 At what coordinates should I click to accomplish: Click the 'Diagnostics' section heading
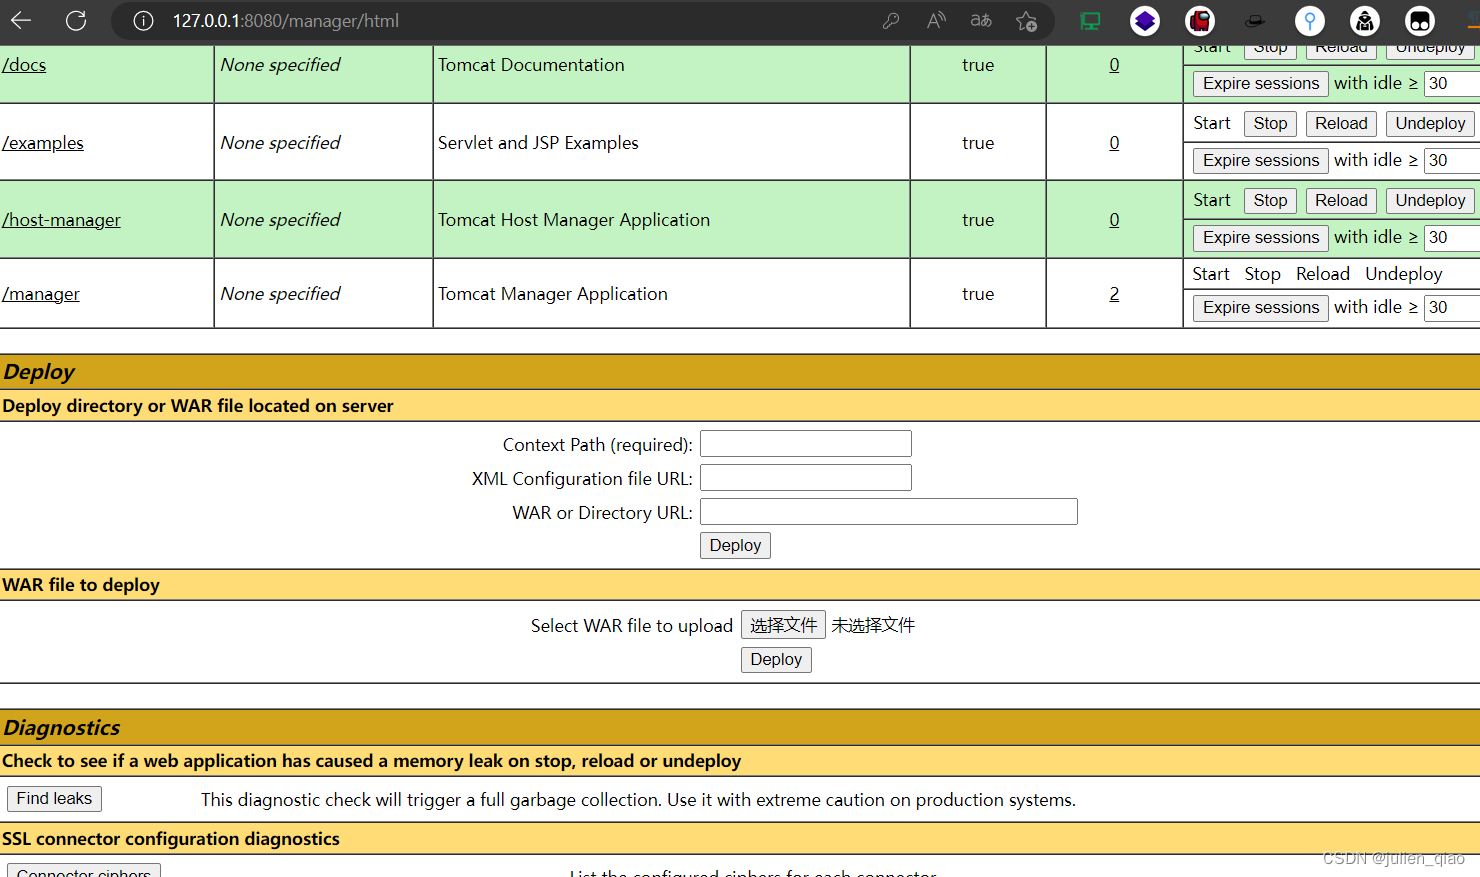point(61,727)
